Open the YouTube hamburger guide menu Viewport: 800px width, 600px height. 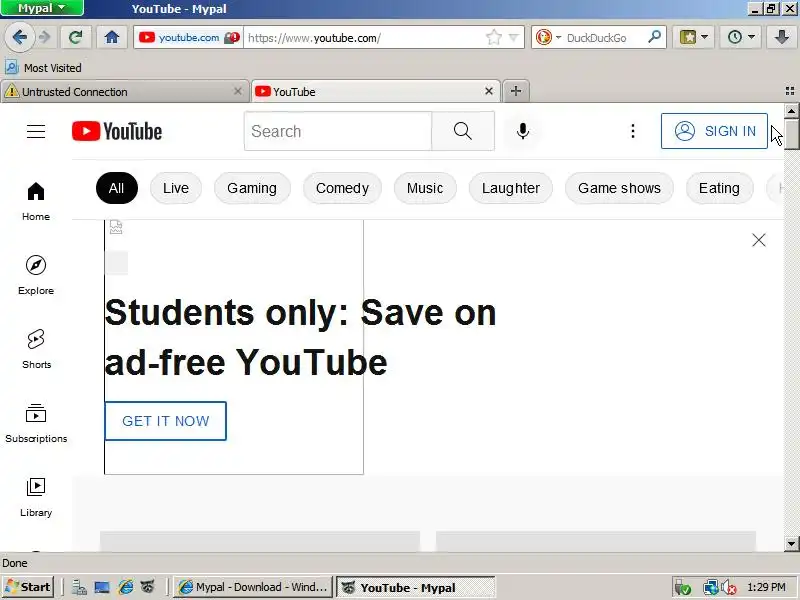36,131
